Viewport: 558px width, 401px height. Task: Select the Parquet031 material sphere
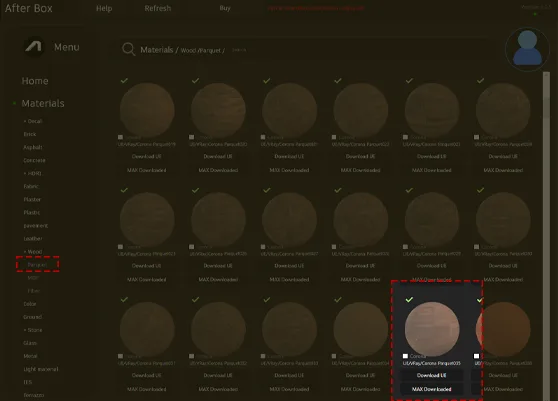coord(147,329)
